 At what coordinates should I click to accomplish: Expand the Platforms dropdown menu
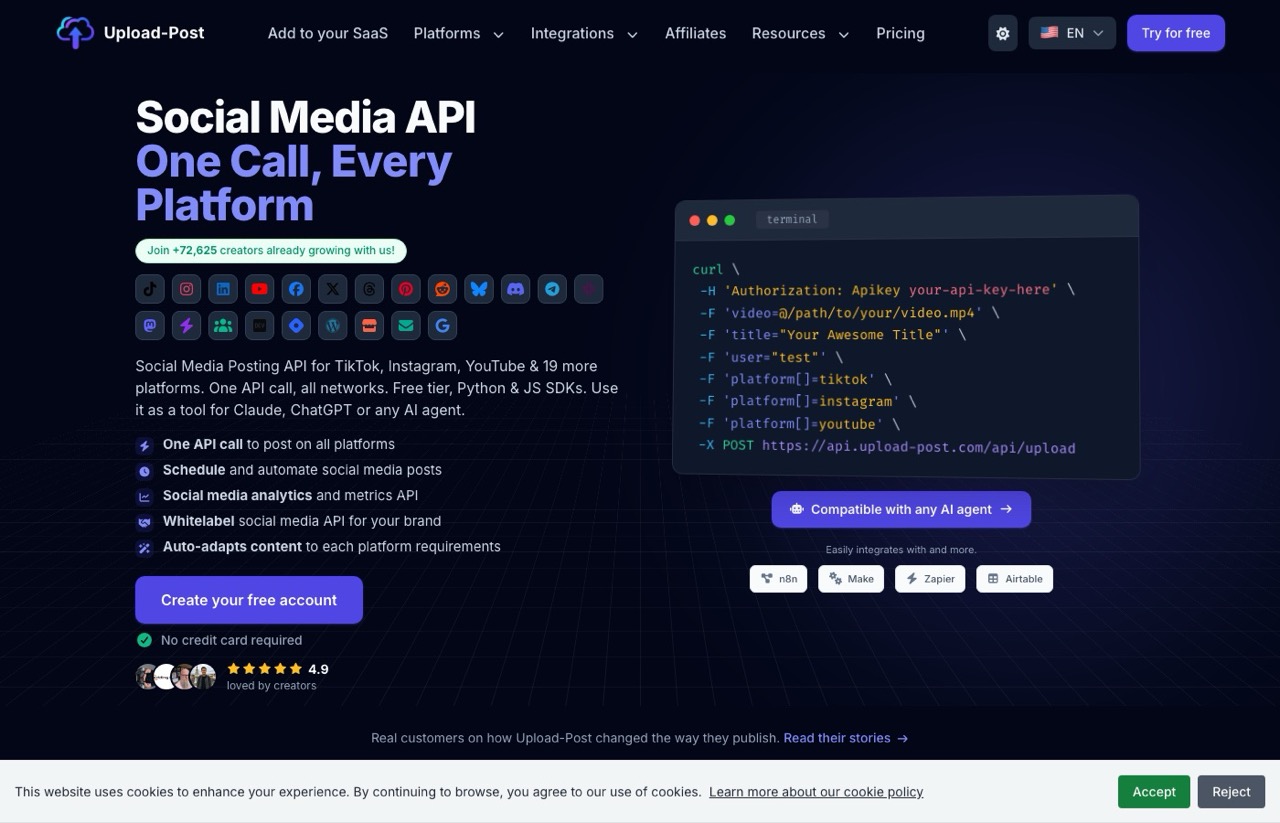tap(459, 33)
